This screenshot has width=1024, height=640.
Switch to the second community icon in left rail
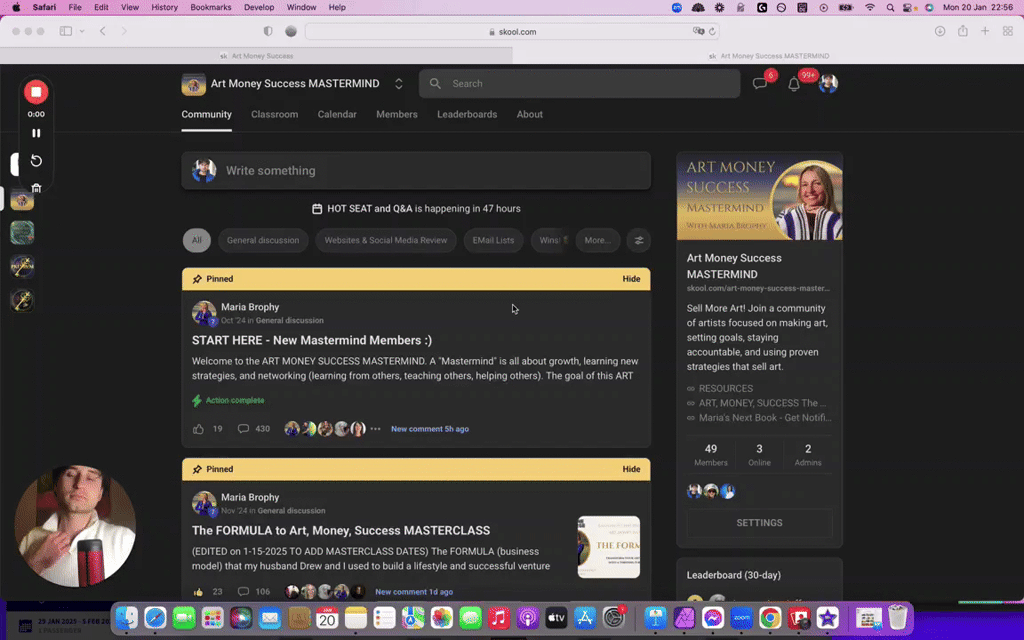pos(22,232)
